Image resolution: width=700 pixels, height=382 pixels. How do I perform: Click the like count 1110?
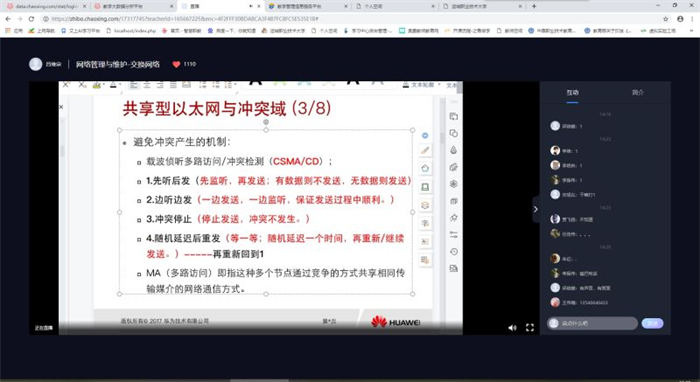[190, 64]
